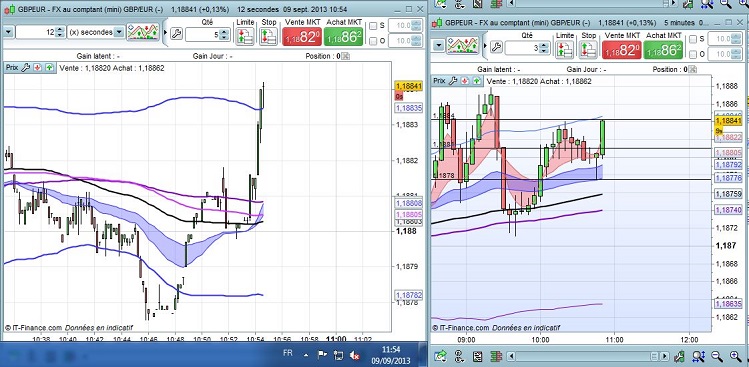Enable the O checkbox in the left chart
The width and height of the screenshot is (749, 367).
point(374,41)
